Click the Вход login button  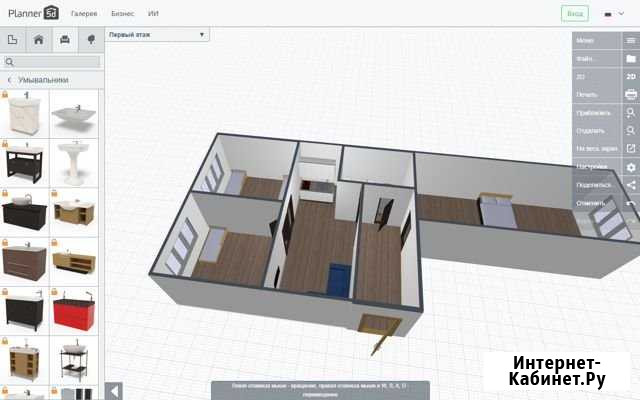point(575,14)
